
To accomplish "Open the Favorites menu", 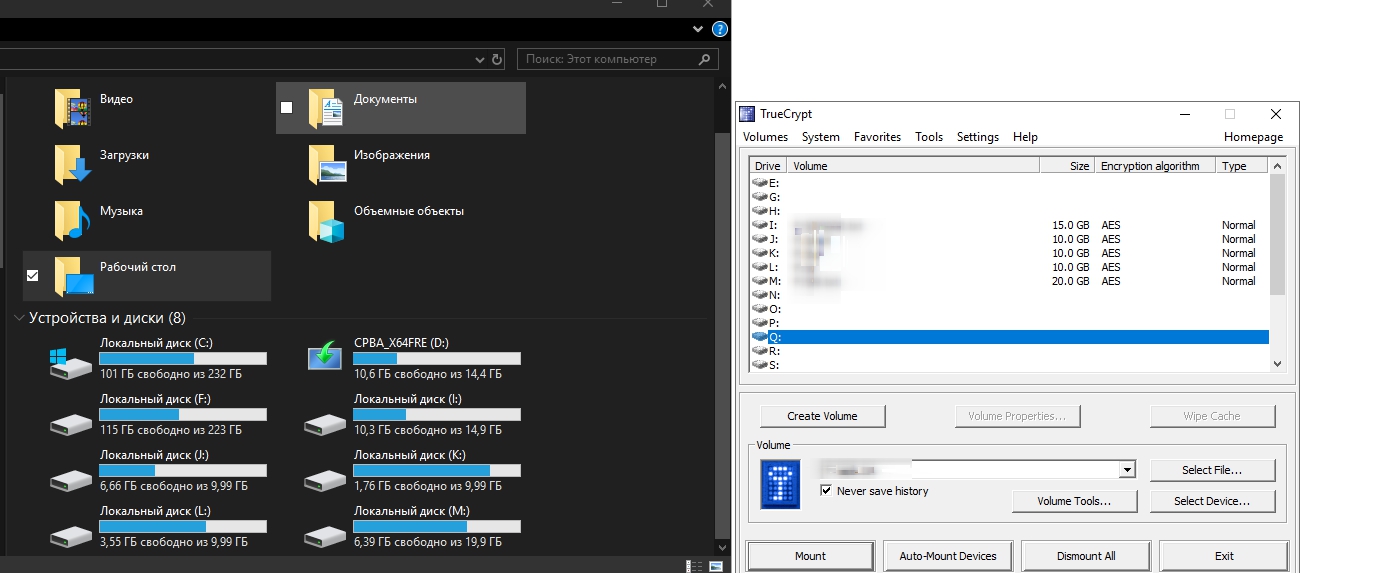I will click(877, 137).
